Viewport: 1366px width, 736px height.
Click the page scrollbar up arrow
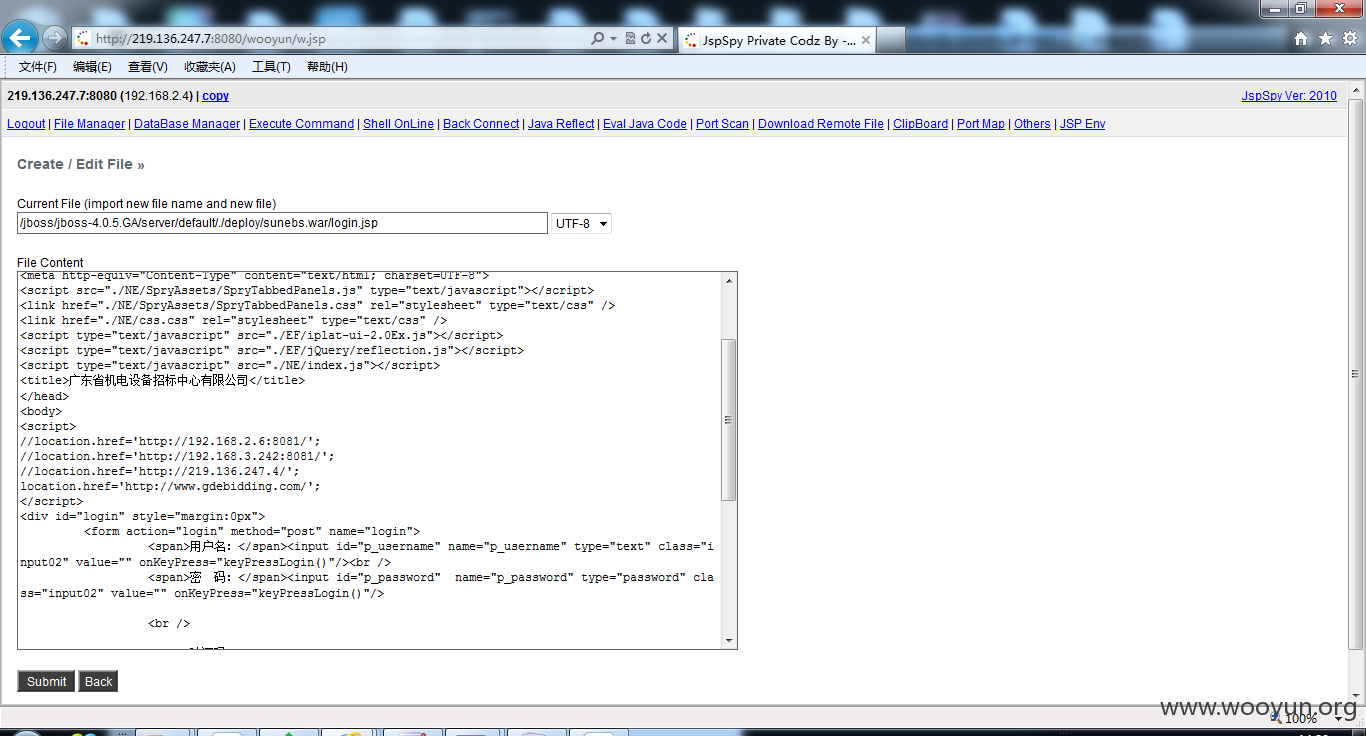pos(1356,91)
